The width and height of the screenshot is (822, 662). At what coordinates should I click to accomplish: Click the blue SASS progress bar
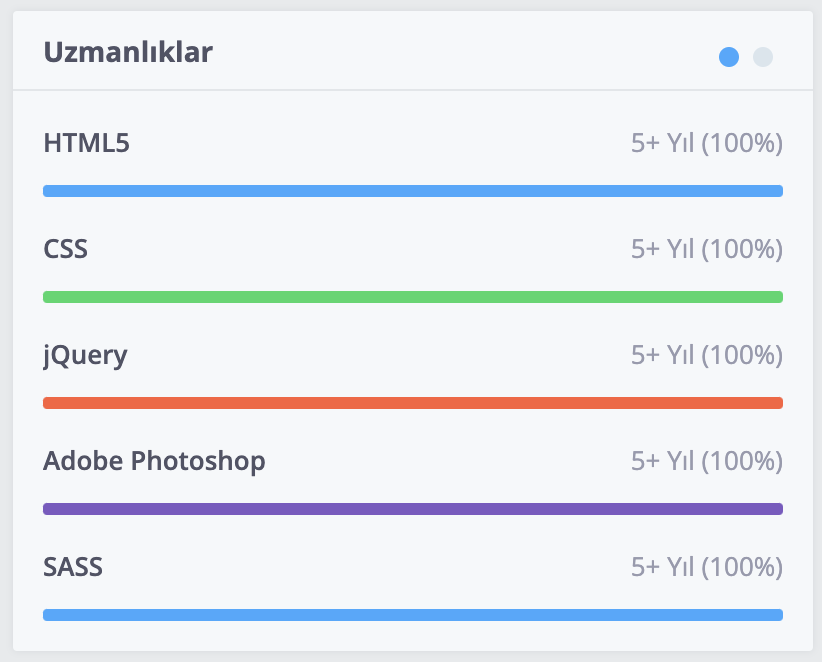[x=413, y=614]
